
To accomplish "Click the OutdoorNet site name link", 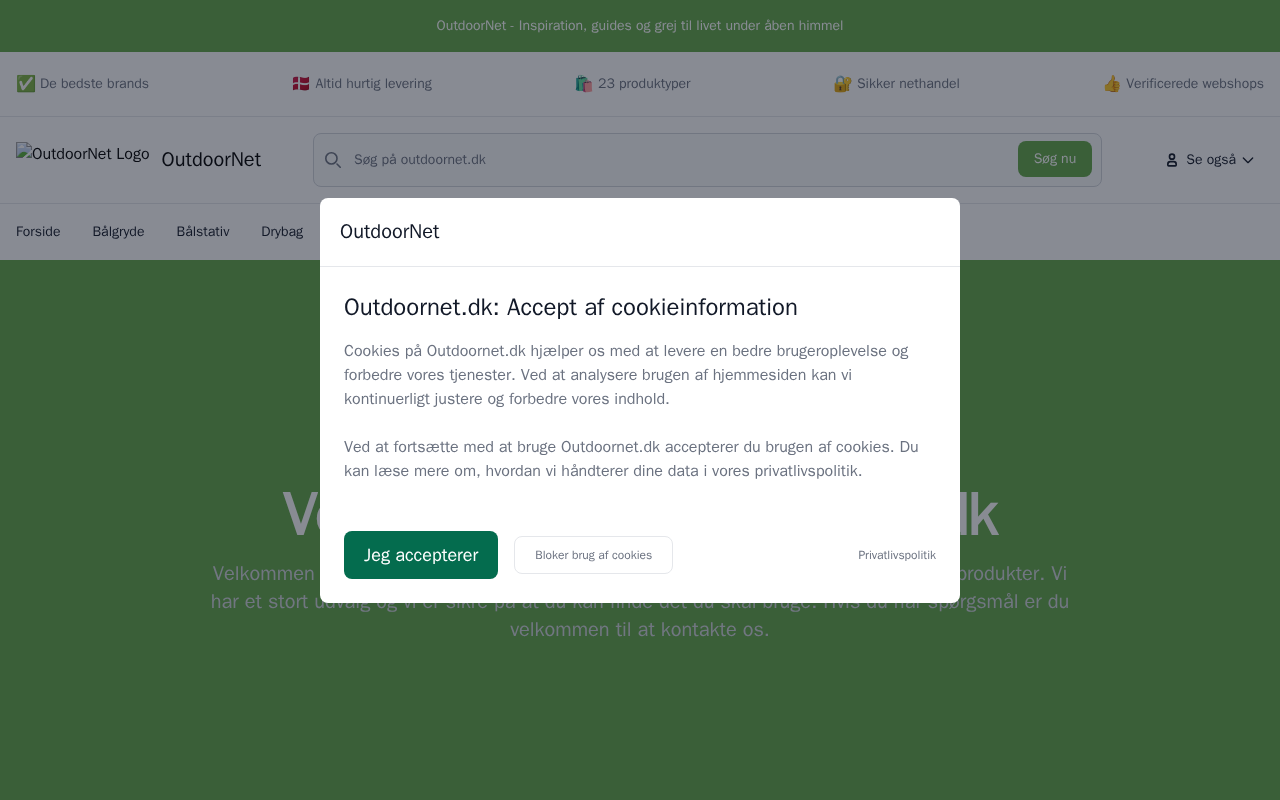I will pos(211,160).
